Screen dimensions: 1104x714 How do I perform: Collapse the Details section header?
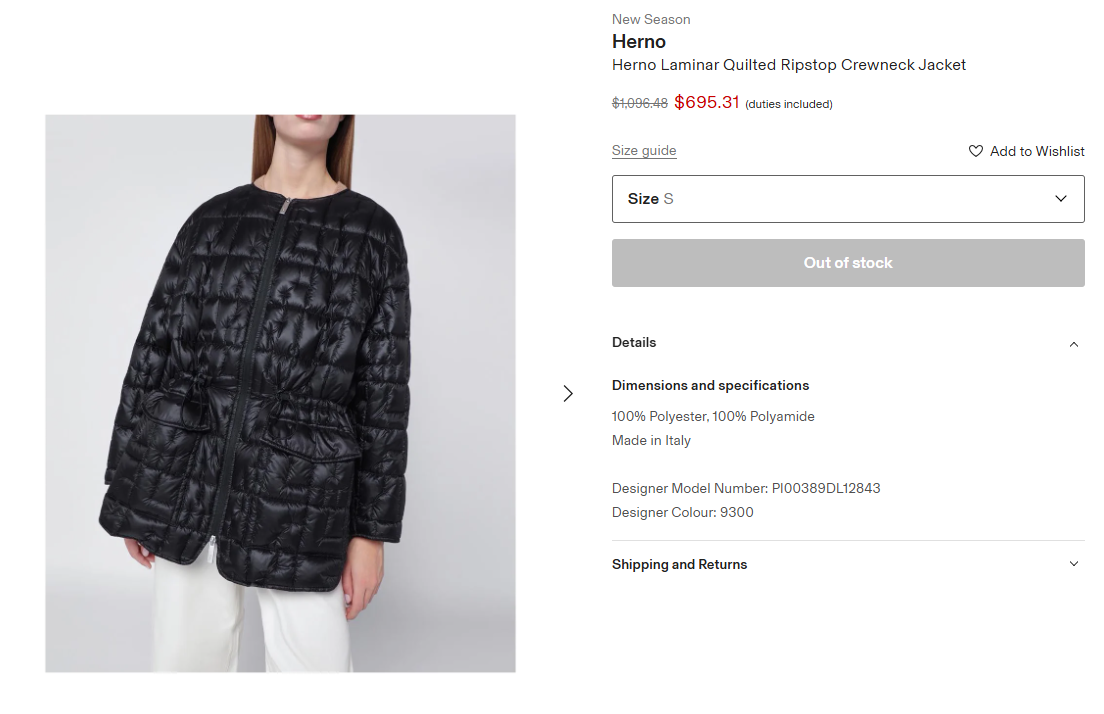tap(848, 343)
